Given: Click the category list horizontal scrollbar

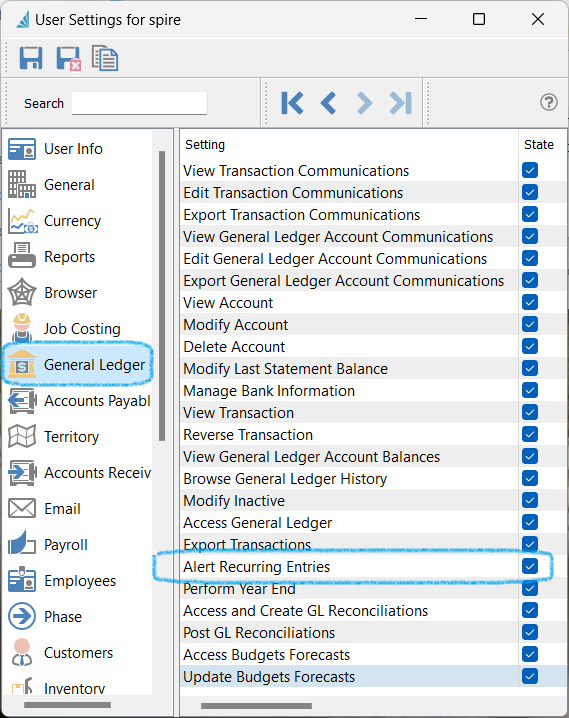Looking at the screenshot, I should (x=67, y=705).
